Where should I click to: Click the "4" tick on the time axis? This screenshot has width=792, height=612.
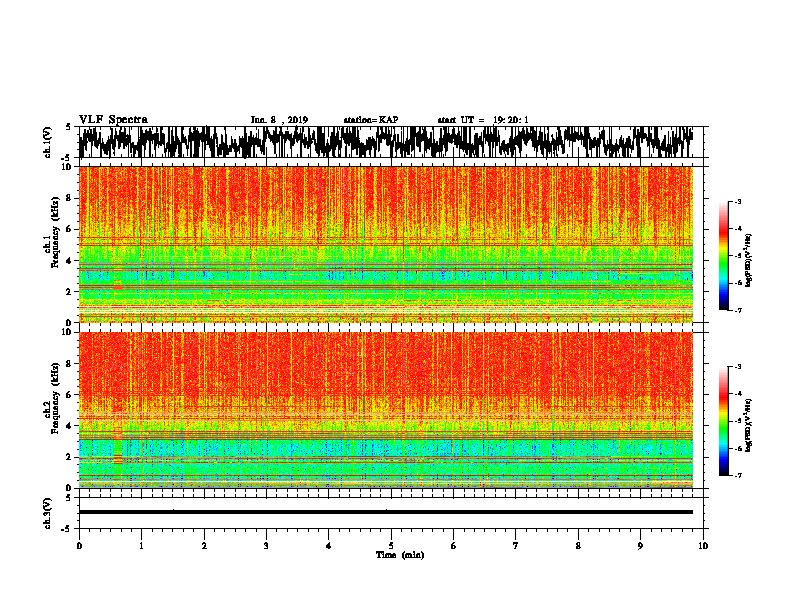[329, 546]
